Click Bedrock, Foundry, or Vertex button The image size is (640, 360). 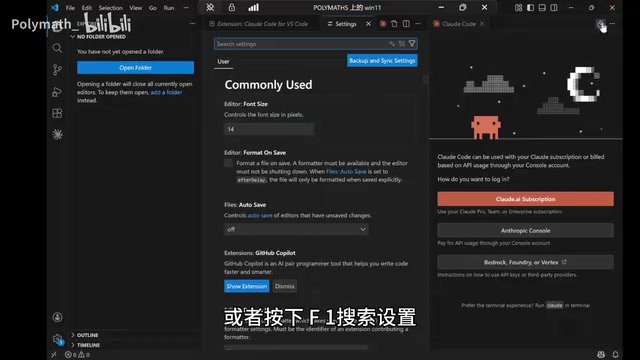[x=525, y=262]
